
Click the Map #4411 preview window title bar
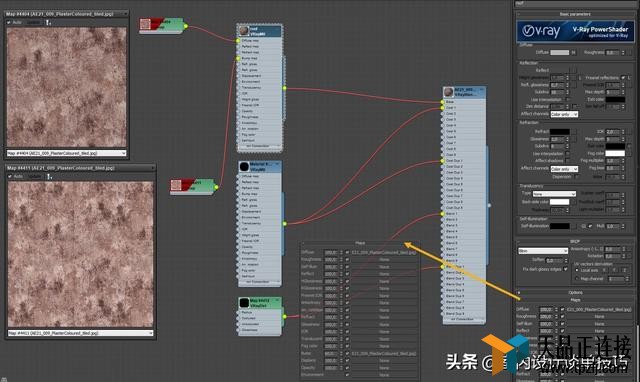pyautogui.click(x=80, y=168)
